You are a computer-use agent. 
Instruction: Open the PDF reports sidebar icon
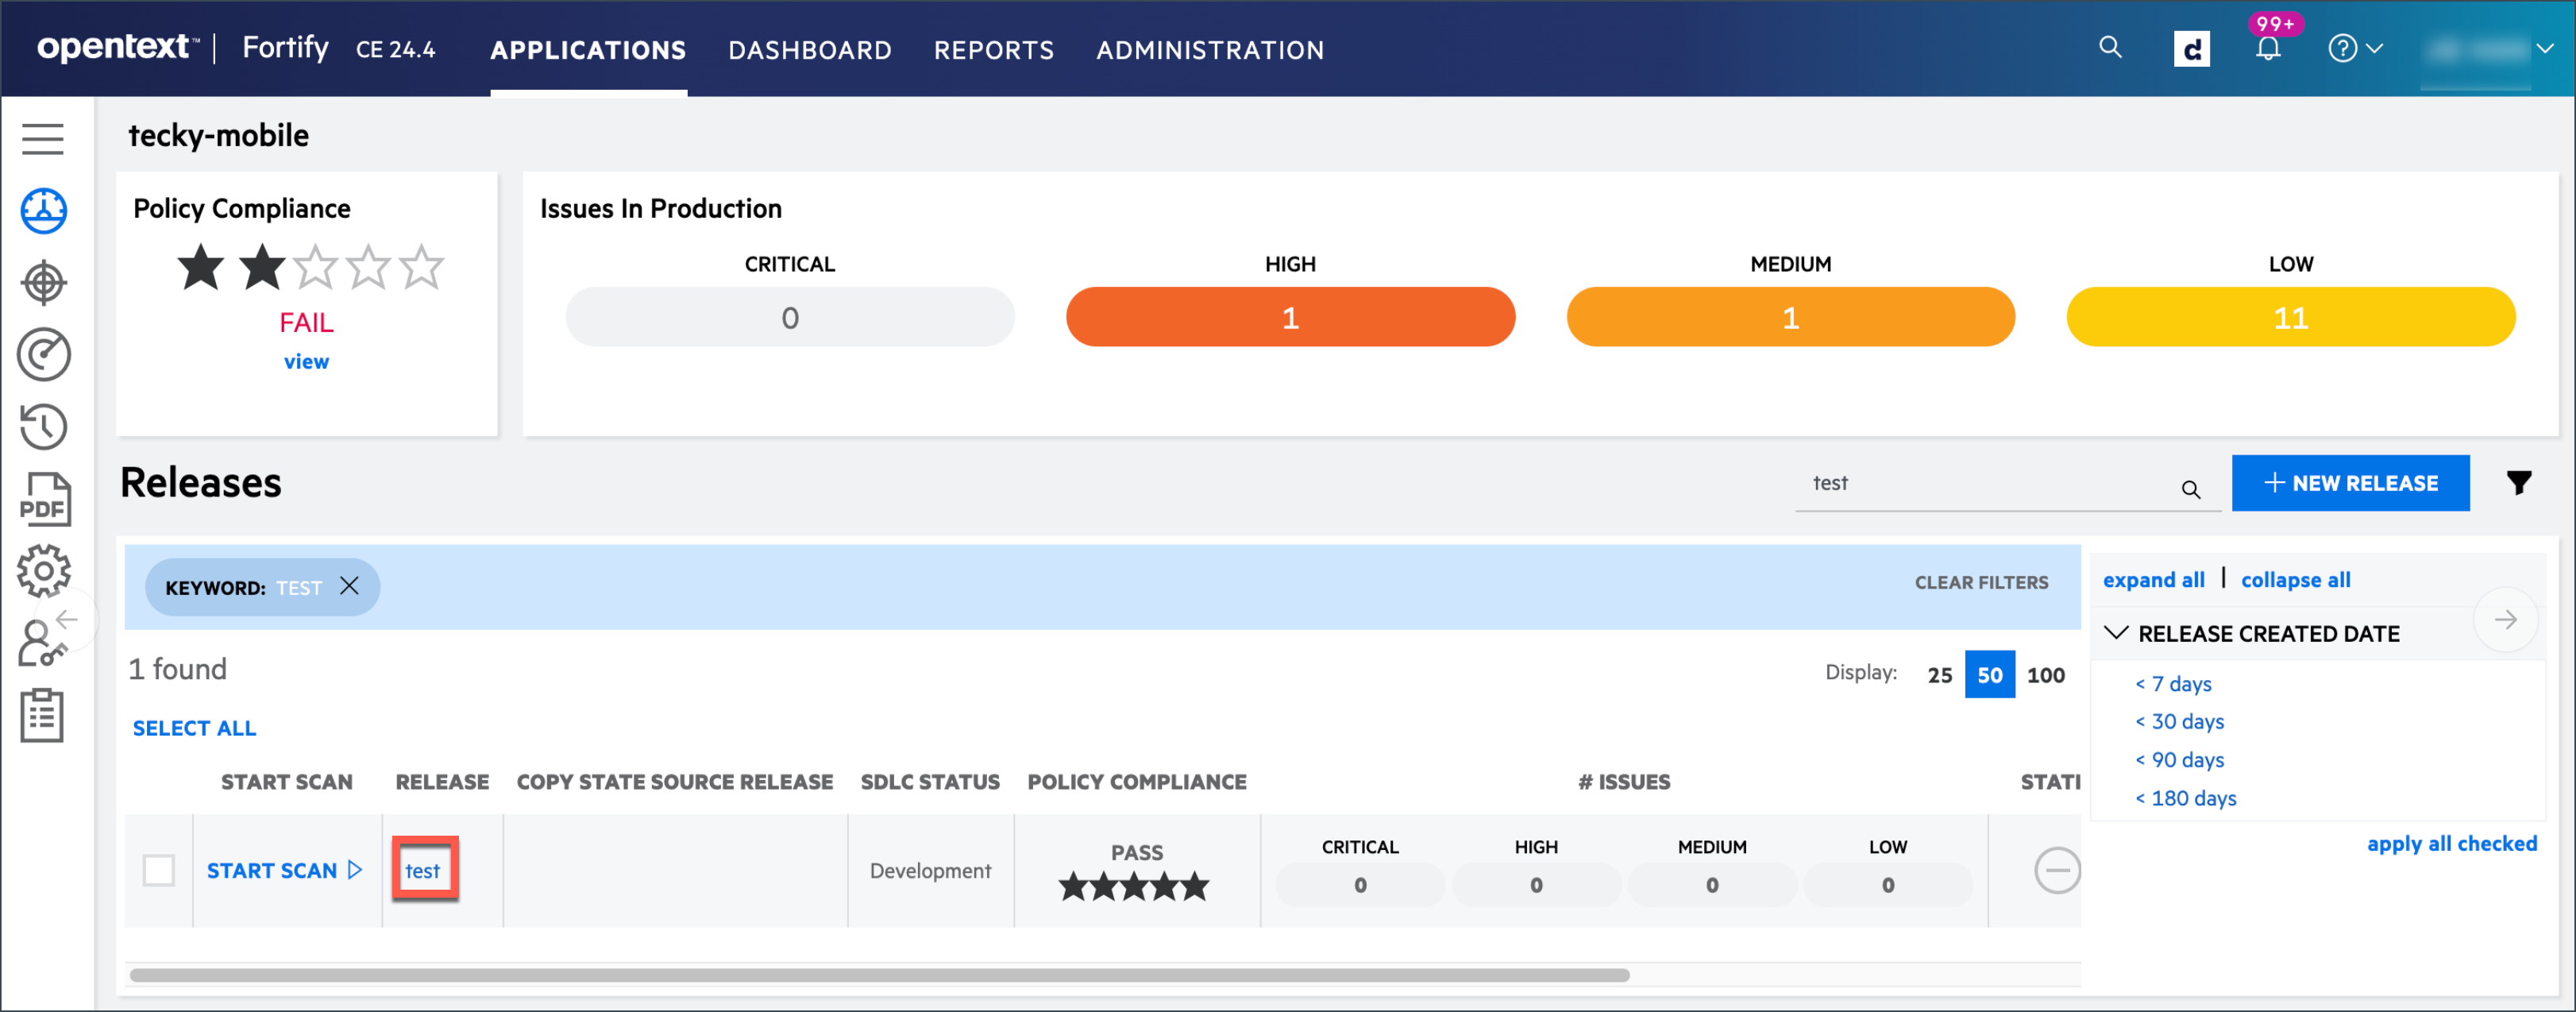[x=44, y=499]
